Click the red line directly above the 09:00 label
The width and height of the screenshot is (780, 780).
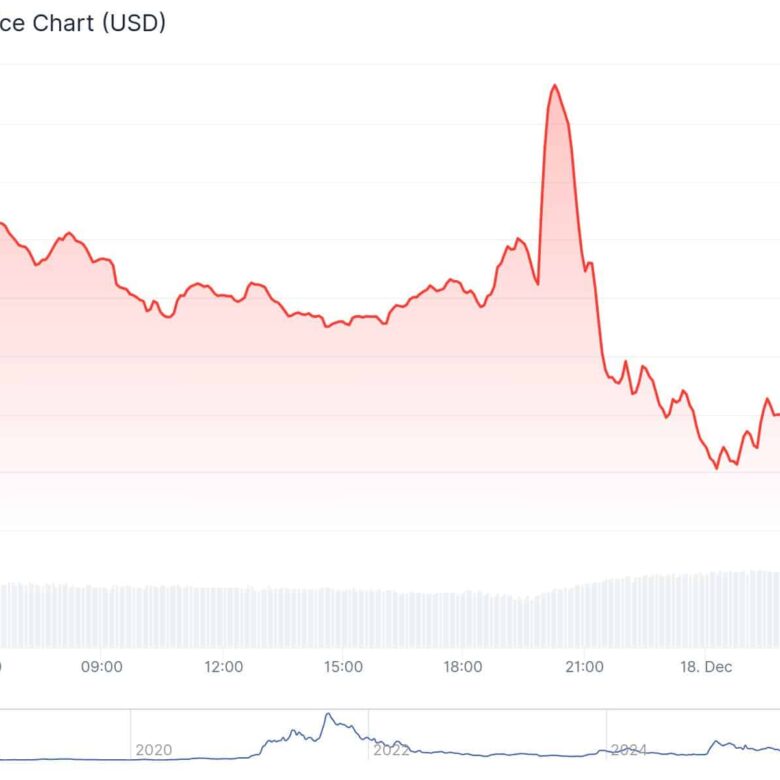(102, 260)
